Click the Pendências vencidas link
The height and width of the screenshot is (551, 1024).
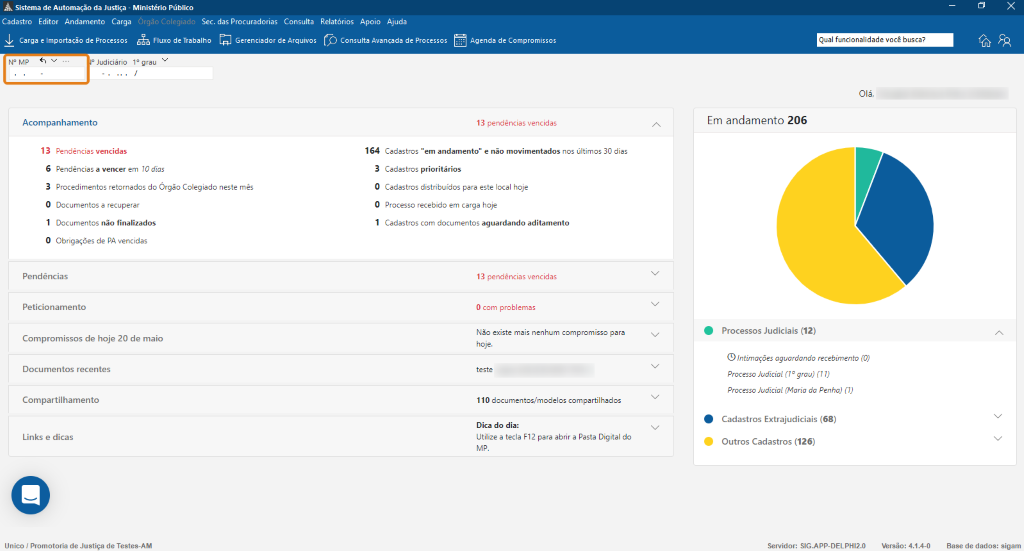(91, 151)
